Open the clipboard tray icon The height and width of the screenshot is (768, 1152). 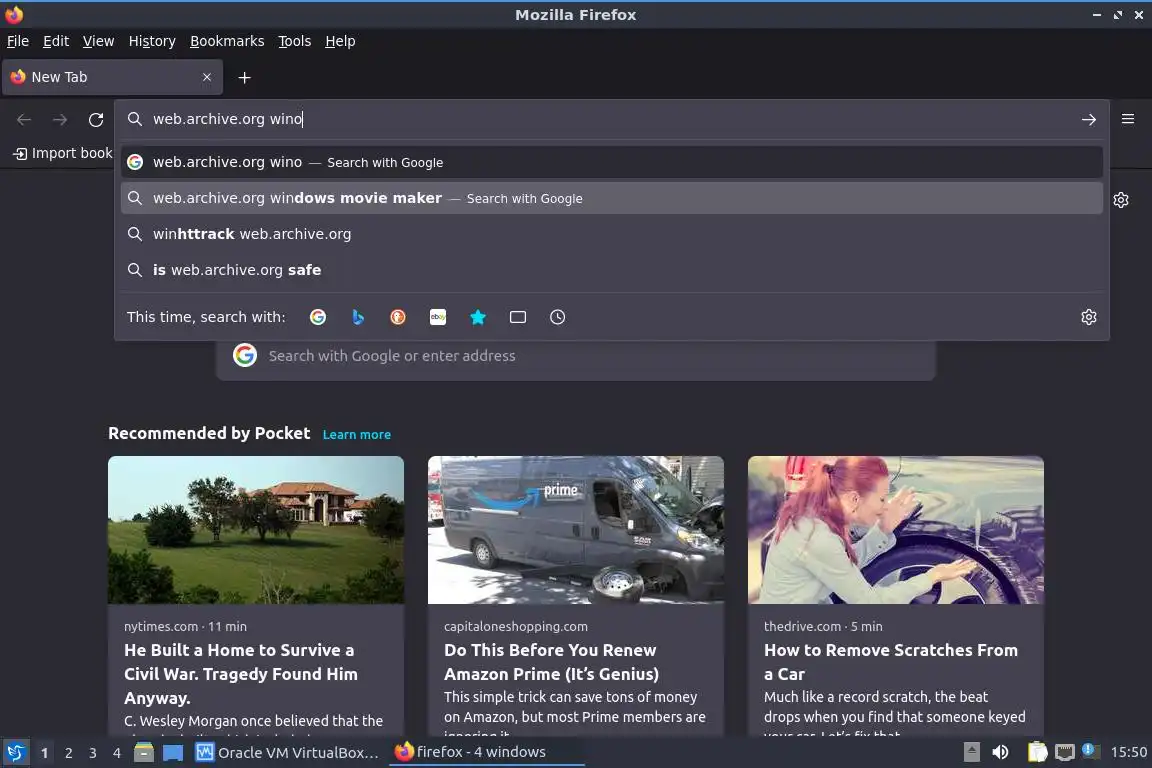(x=1037, y=752)
